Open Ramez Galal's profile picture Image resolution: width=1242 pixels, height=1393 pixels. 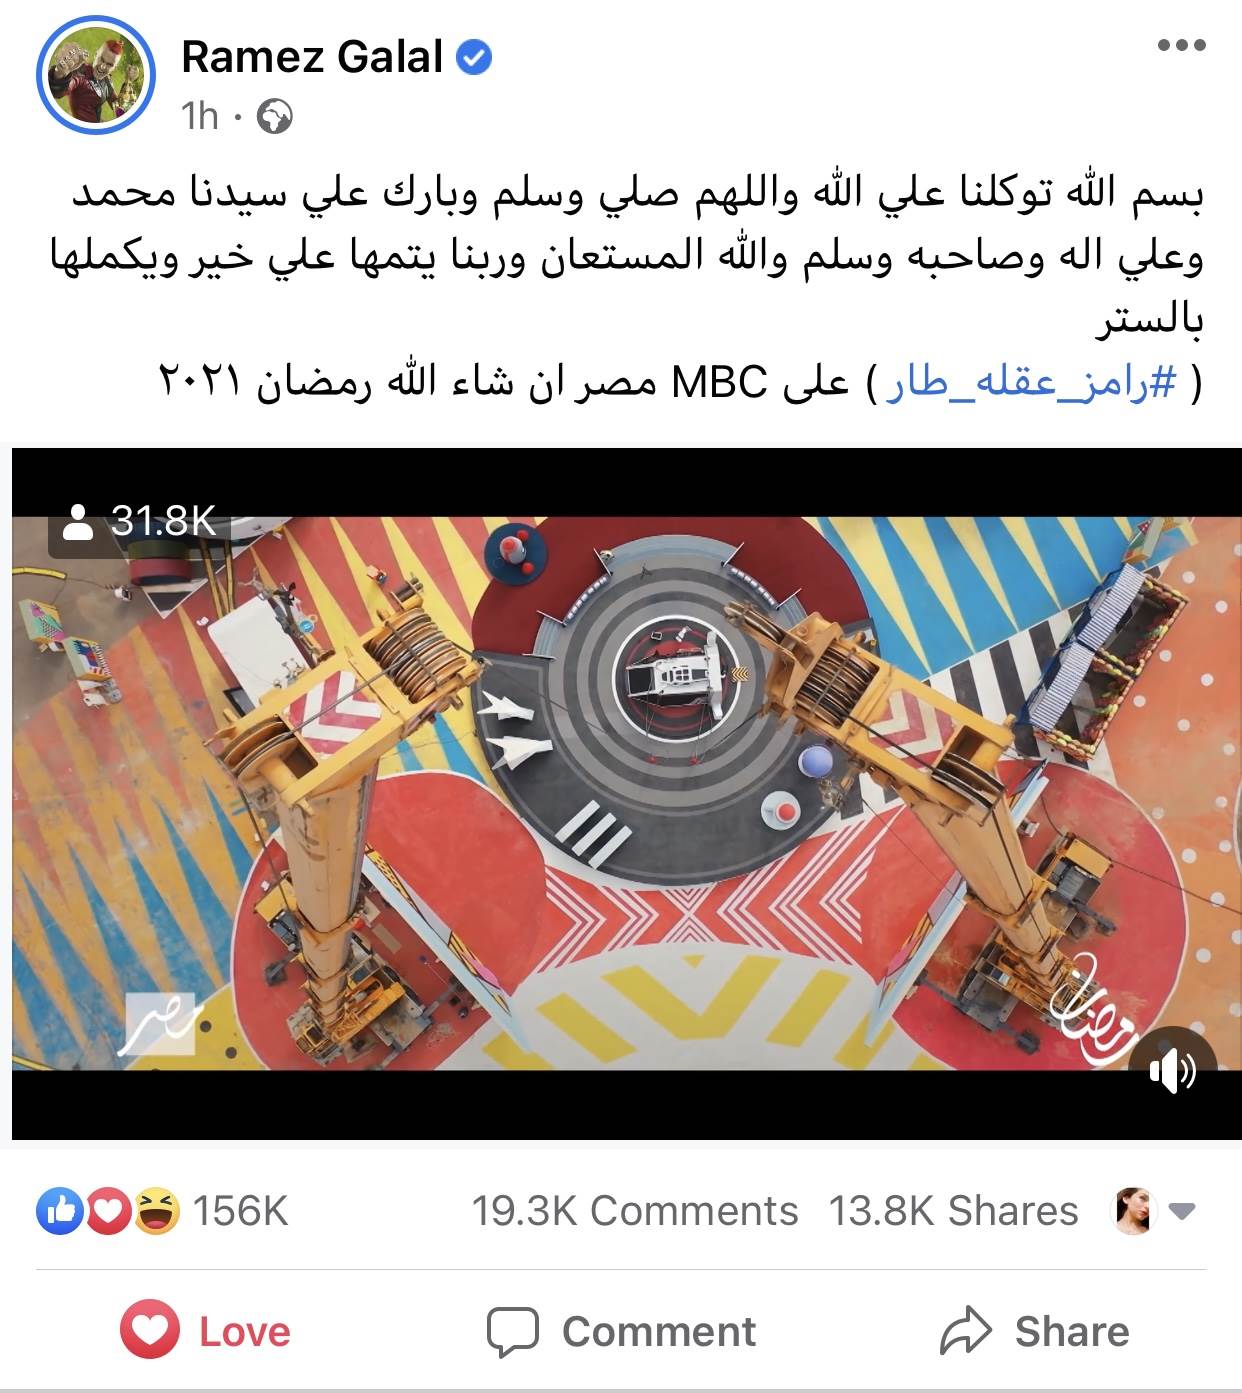96,76
